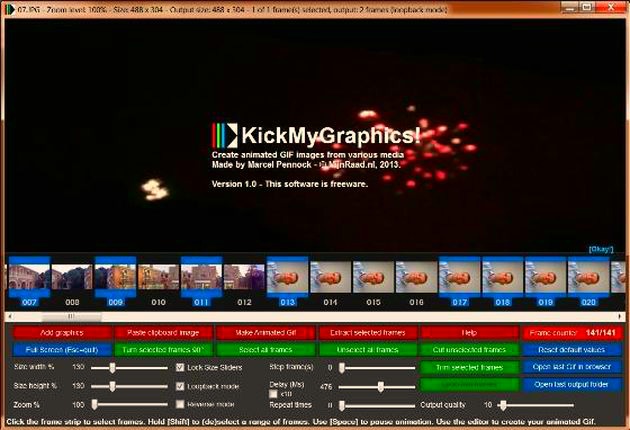Click the window minimize icon

pyautogui.click(x=569, y=7)
